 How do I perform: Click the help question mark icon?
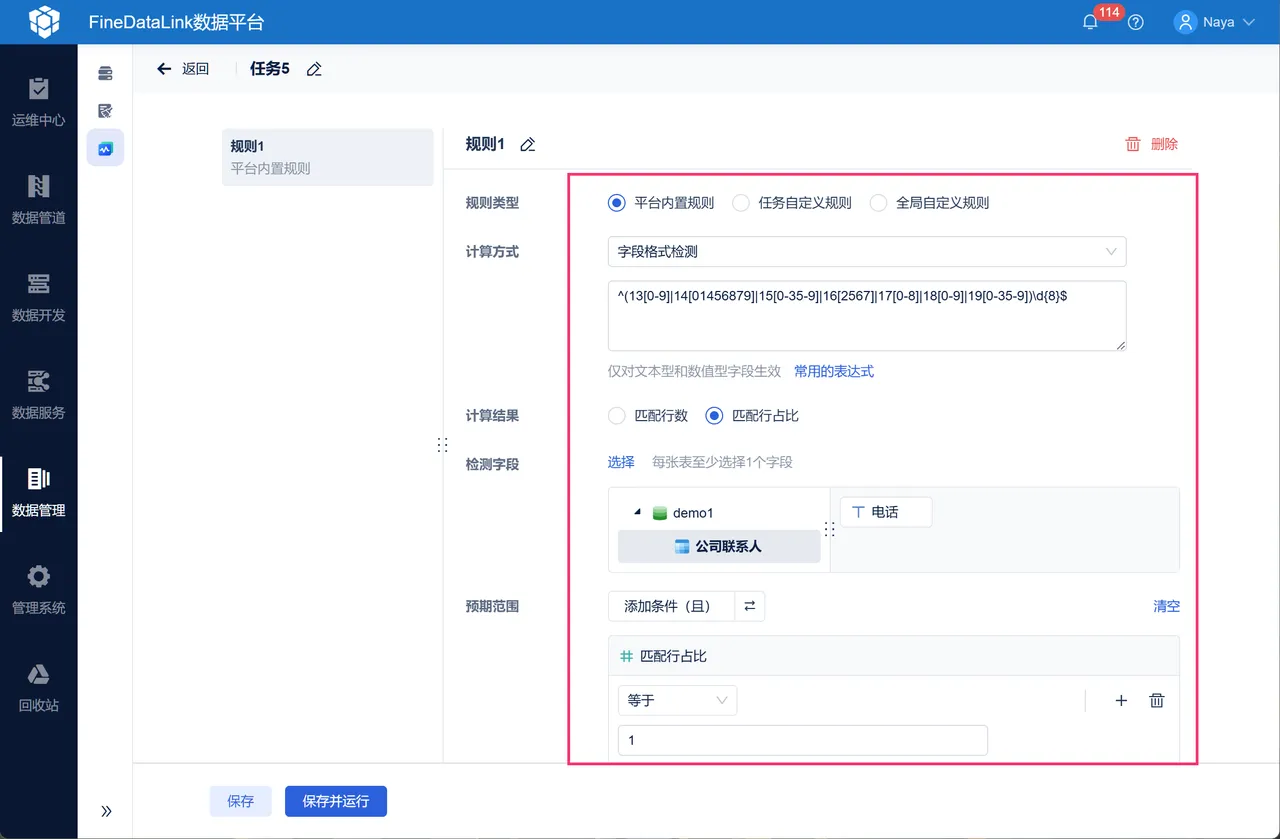coord(1135,22)
